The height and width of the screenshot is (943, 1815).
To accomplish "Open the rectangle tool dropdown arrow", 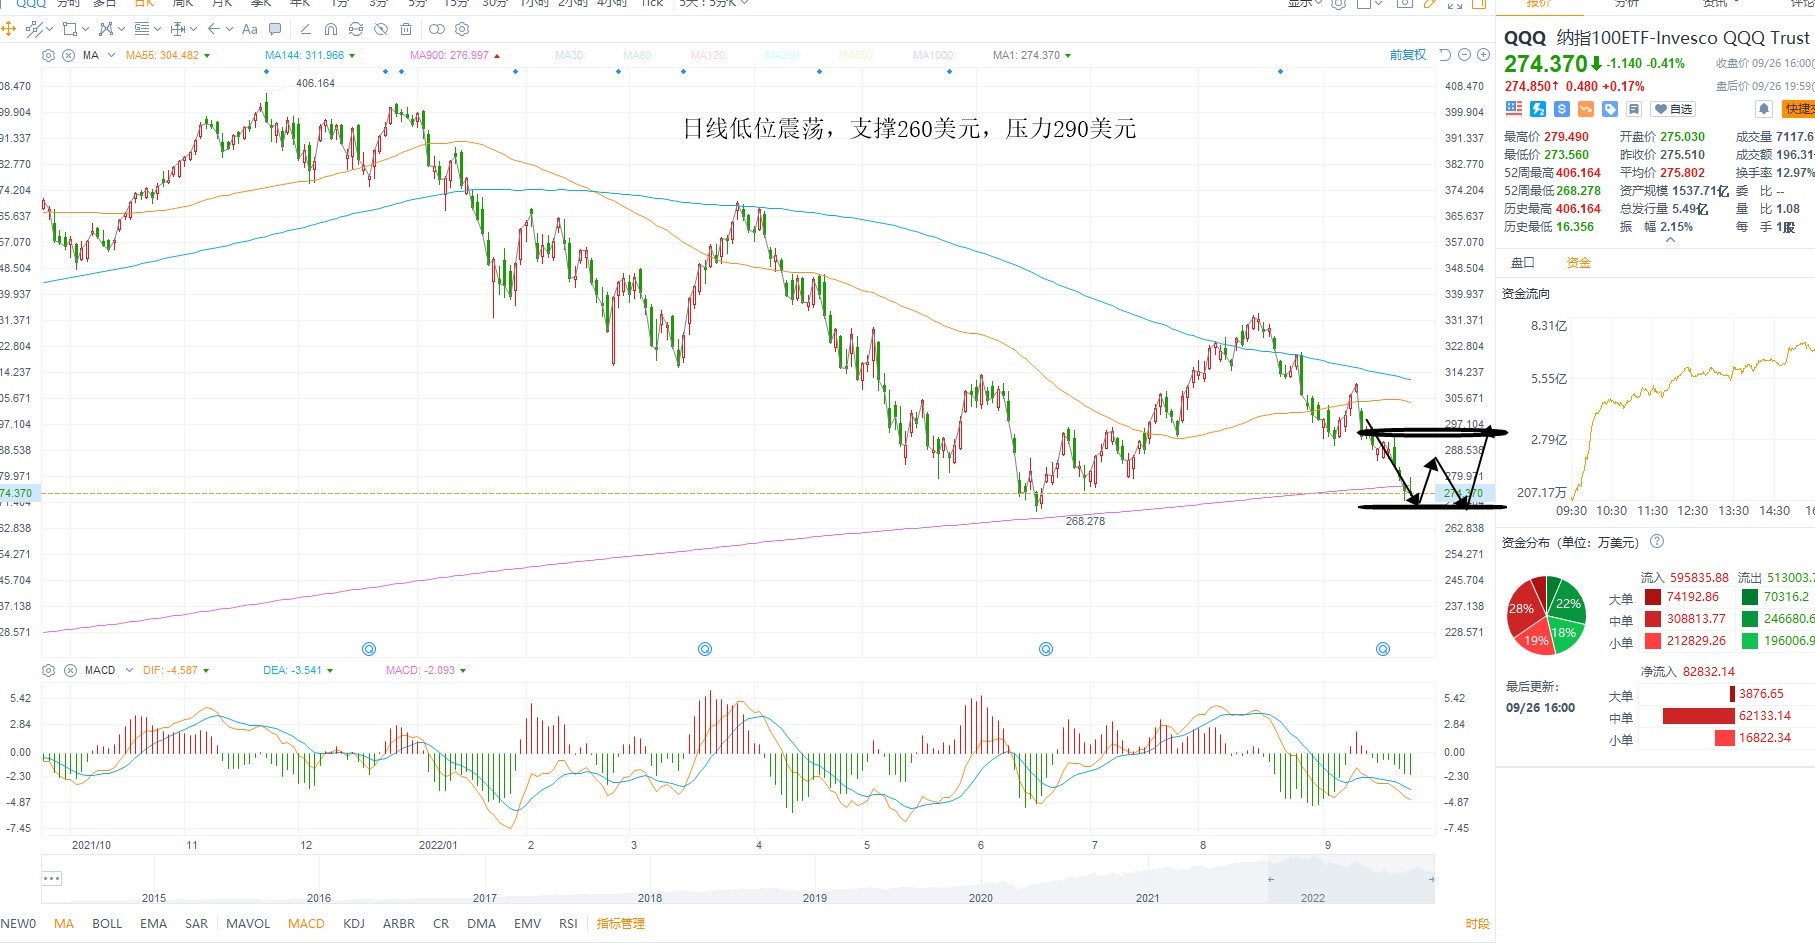I will tap(85, 29).
